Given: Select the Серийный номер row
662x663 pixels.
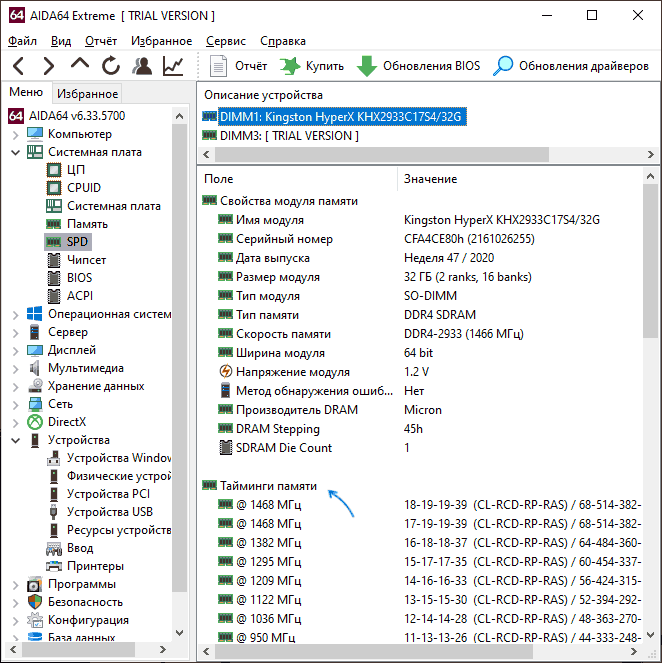Looking at the screenshot, I should (x=421, y=239).
